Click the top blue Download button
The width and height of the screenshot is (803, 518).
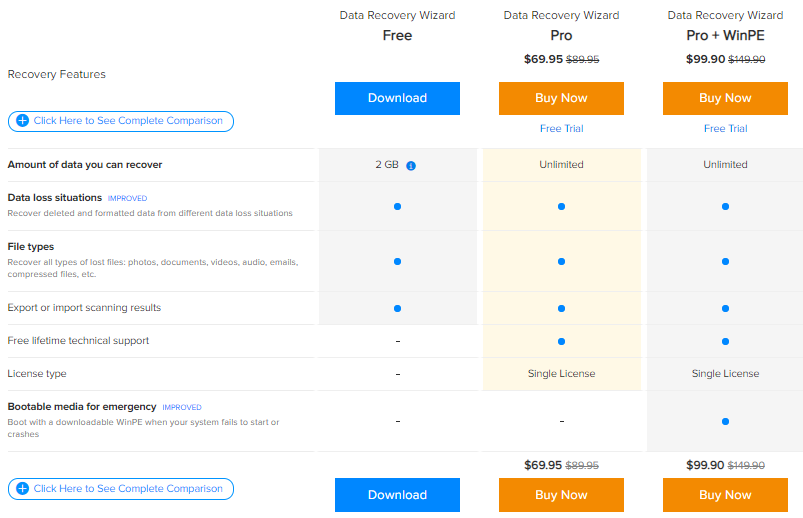click(x=397, y=98)
